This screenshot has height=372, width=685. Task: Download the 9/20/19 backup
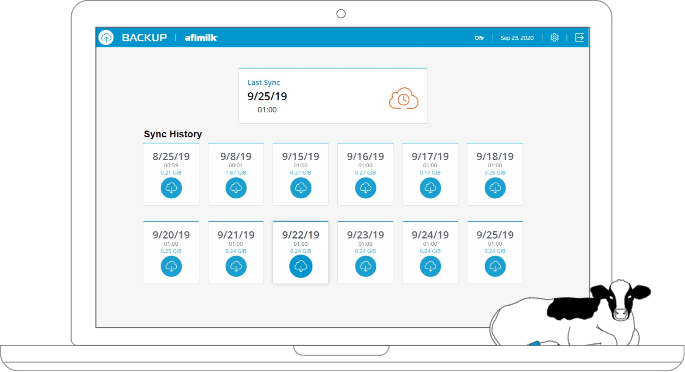[171, 266]
